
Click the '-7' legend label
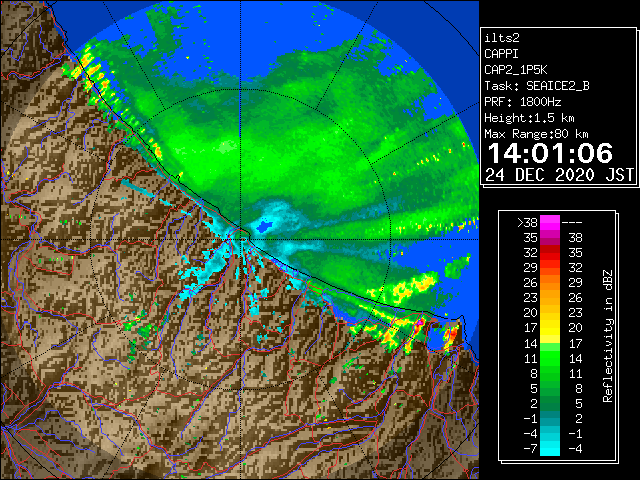(530, 448)
